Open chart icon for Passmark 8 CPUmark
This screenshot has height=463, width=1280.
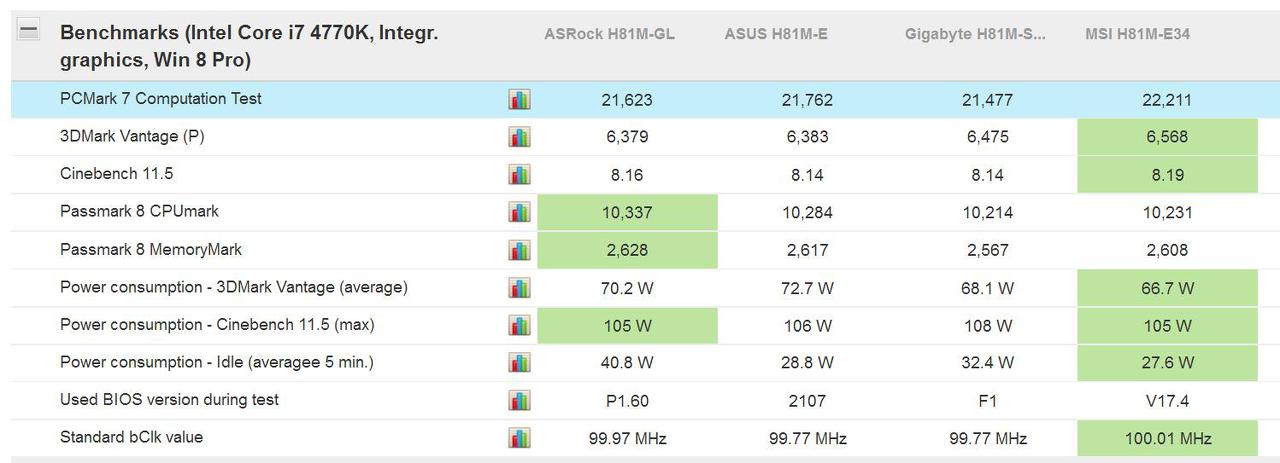(x=519, y=212)
